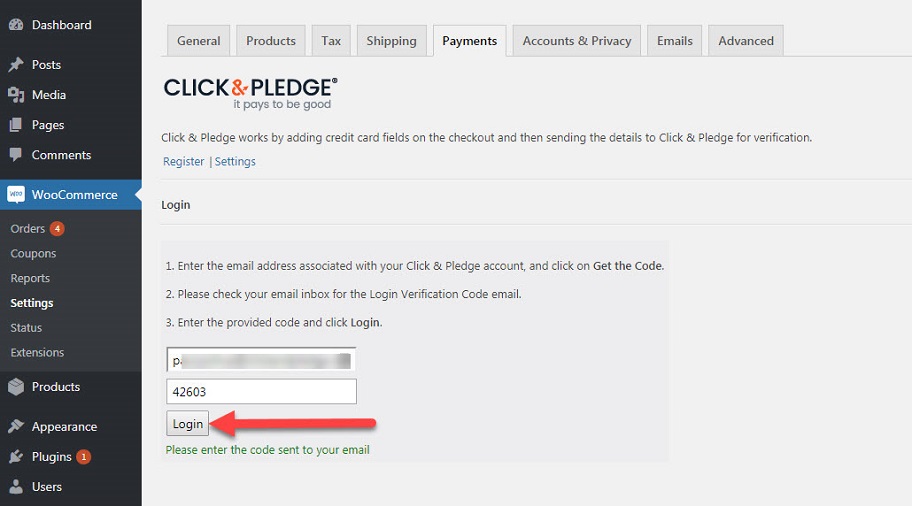This screenshot has height=506, width=912.
Task: Click the Plugins plug icon
Action: [16, 457]
